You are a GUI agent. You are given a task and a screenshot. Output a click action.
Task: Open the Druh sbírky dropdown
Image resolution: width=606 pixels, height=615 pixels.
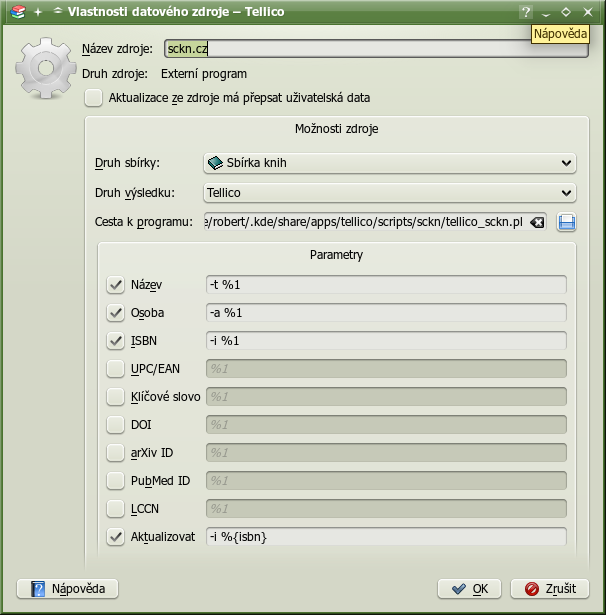(x=389, y=163)
